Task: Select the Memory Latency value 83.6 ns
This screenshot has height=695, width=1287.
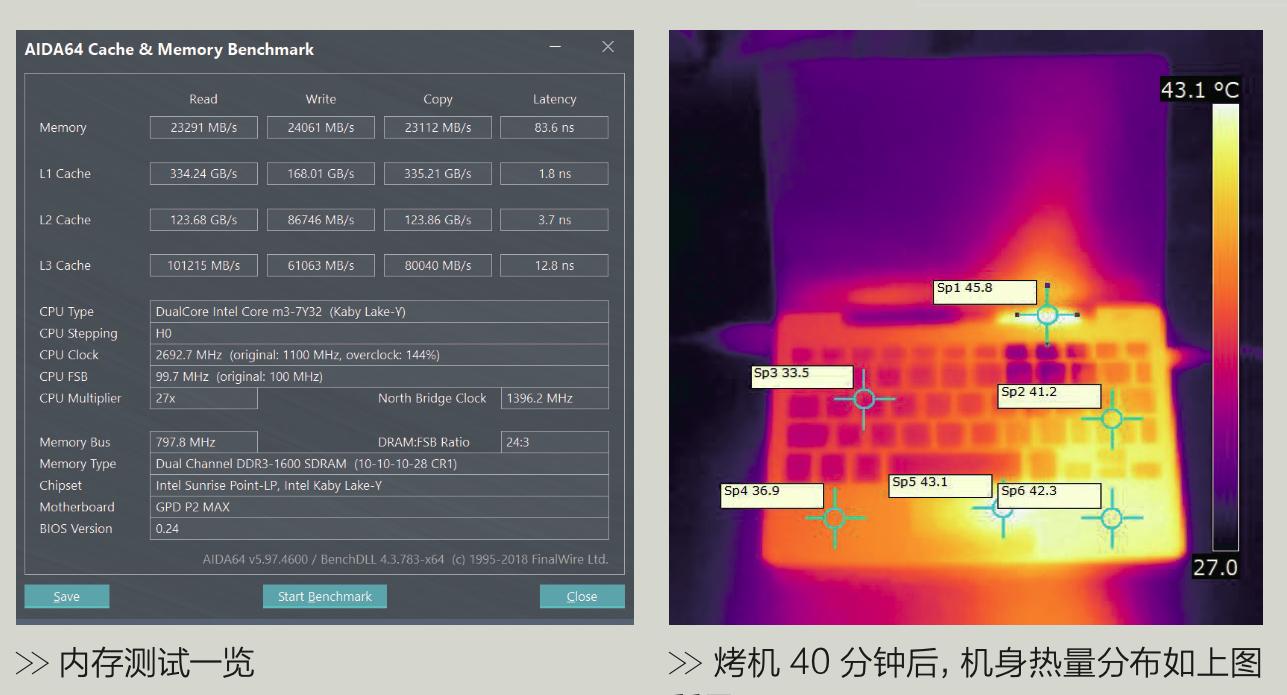Action: pyautogui.click(x=554, y=127)
